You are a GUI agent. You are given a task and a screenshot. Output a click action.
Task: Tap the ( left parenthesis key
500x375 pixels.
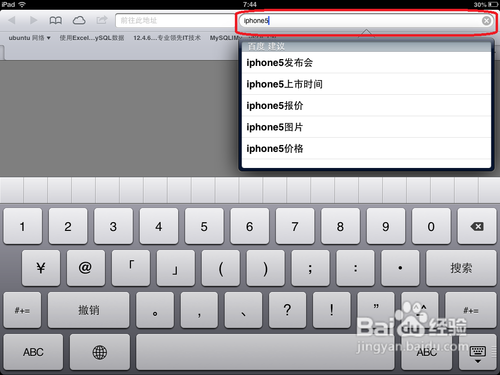(221, 268)
